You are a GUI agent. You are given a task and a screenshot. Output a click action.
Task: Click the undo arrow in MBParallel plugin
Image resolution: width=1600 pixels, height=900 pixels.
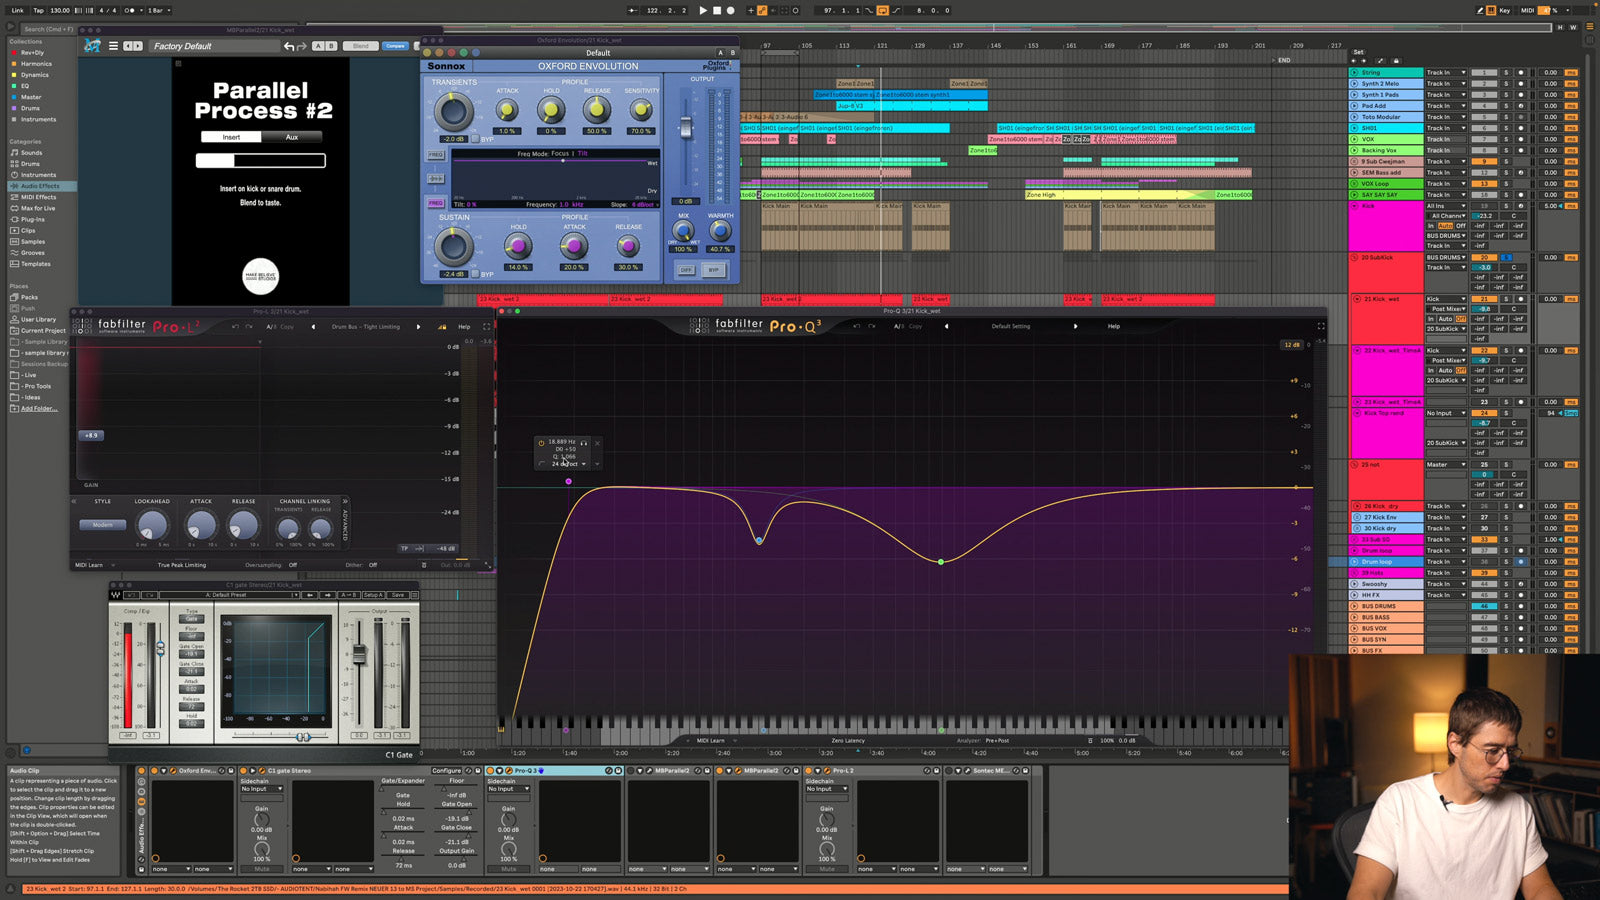(289, 46)
